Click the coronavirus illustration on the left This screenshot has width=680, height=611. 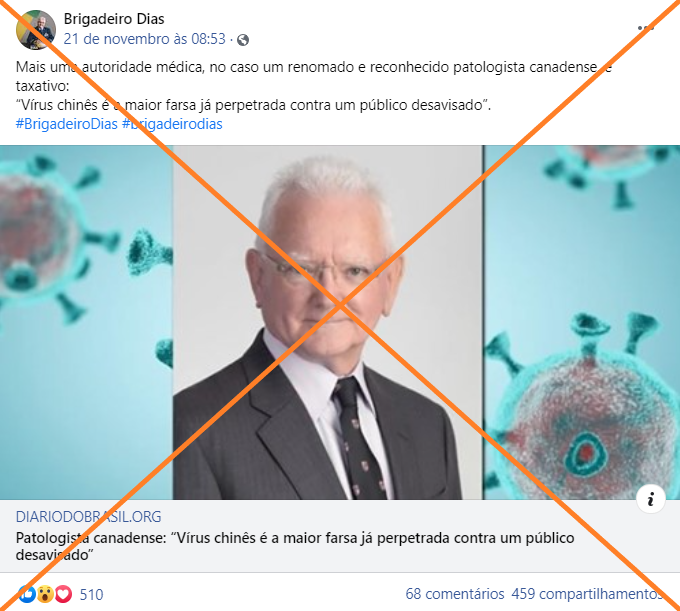86,322
